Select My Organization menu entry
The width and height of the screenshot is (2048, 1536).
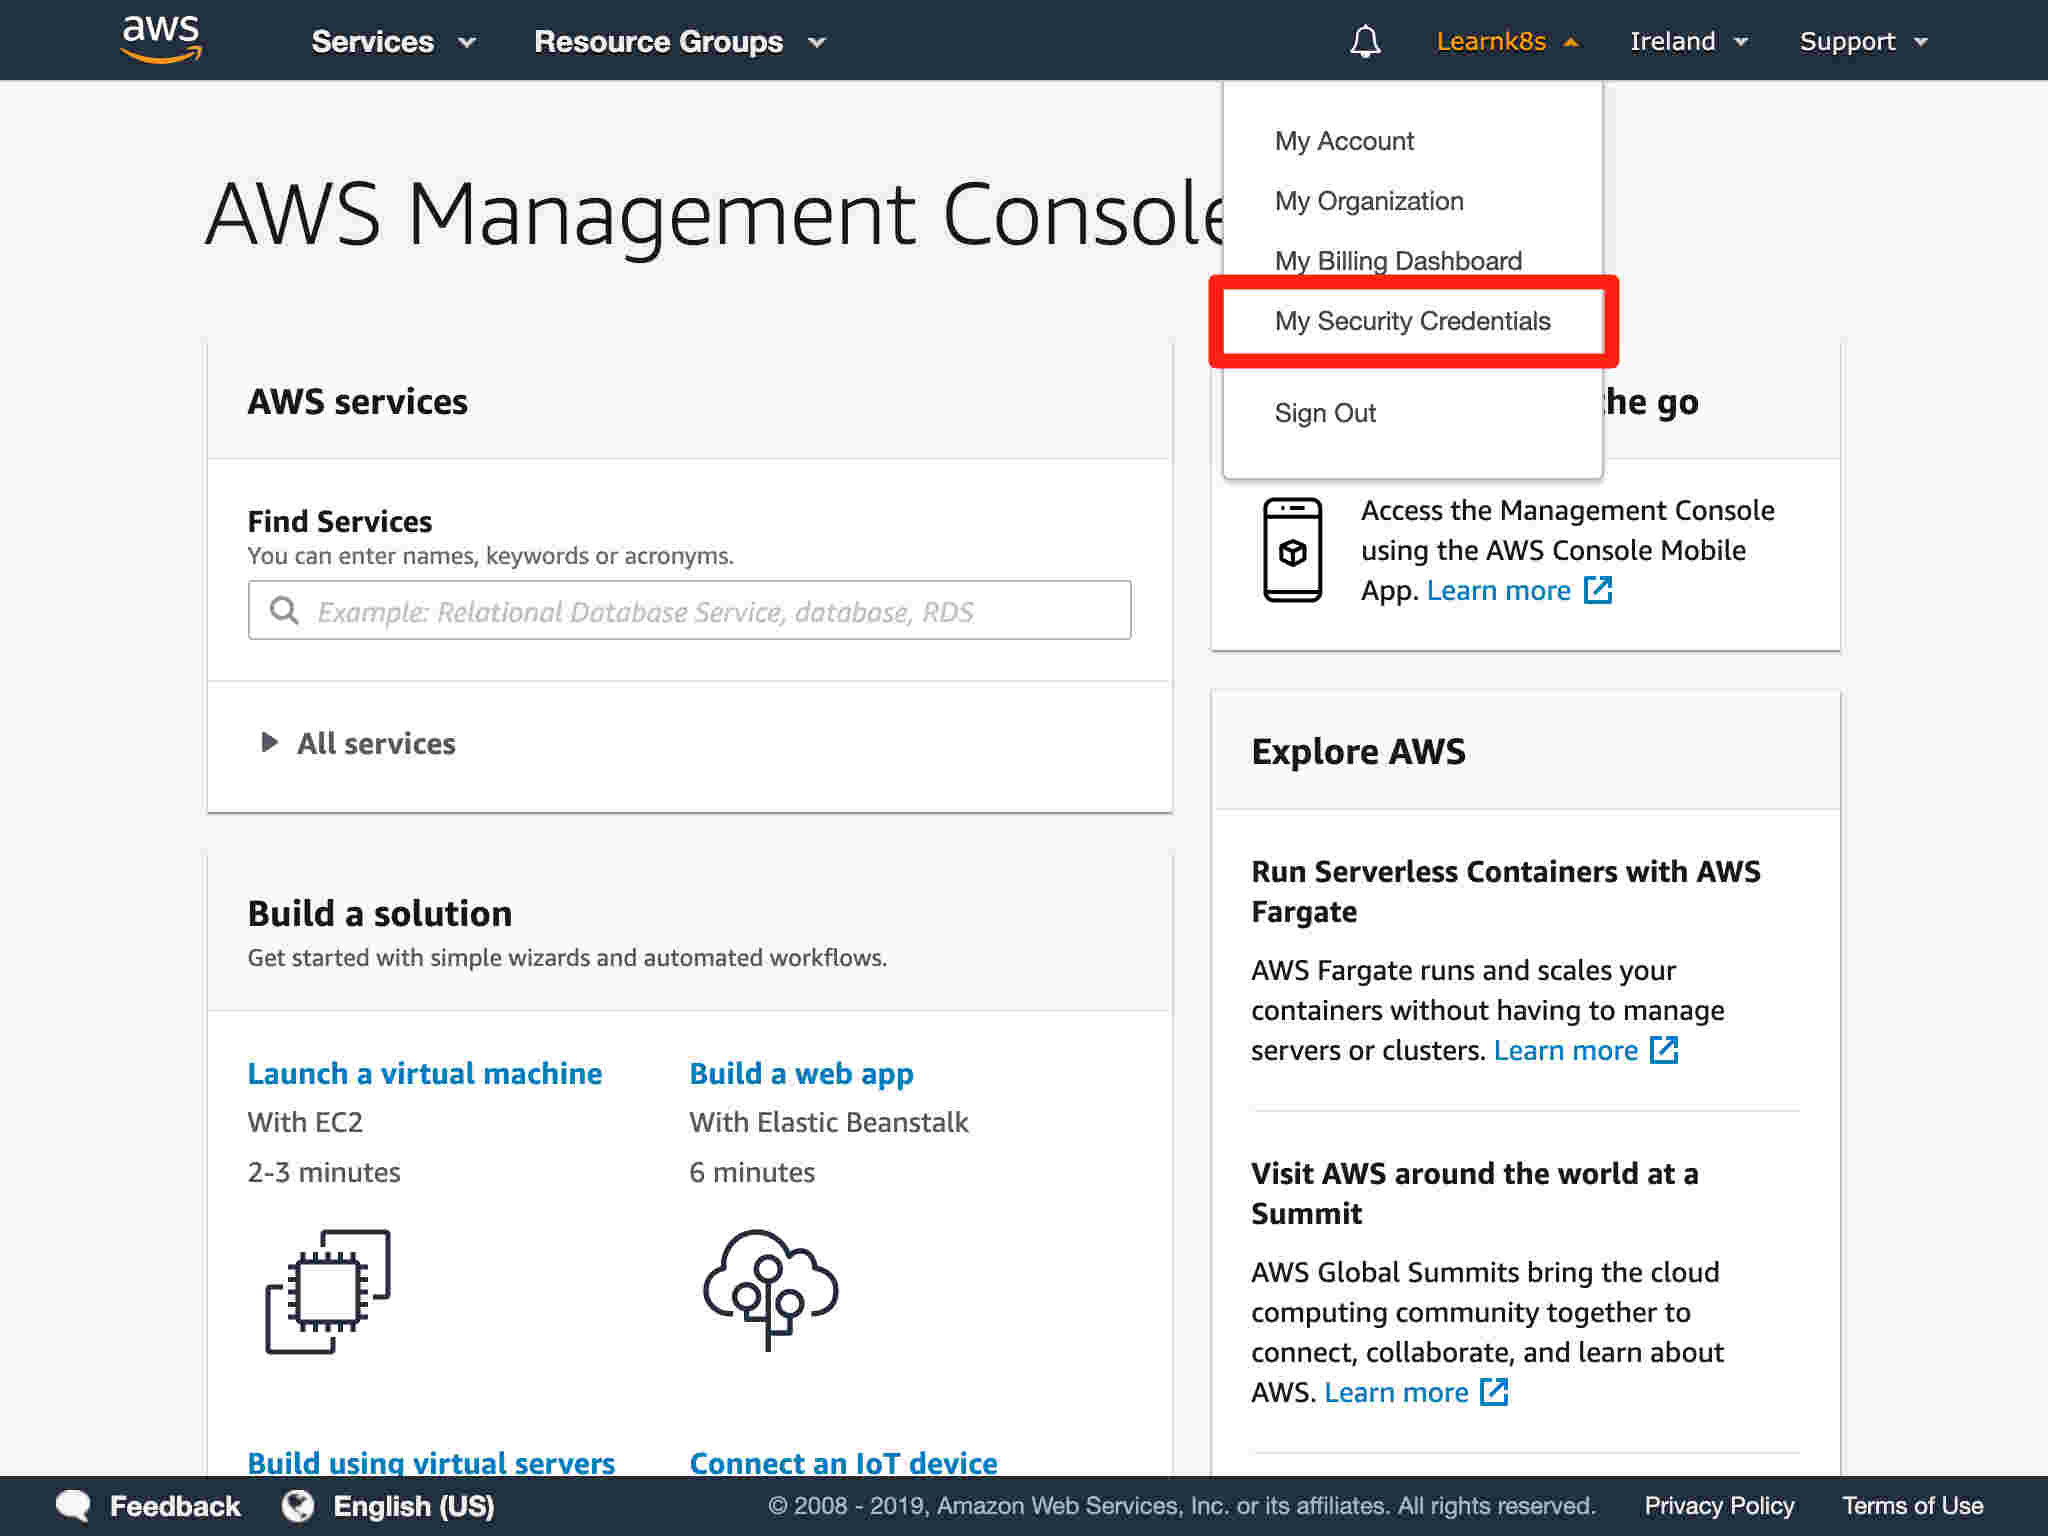click(x=1369, y=201)
